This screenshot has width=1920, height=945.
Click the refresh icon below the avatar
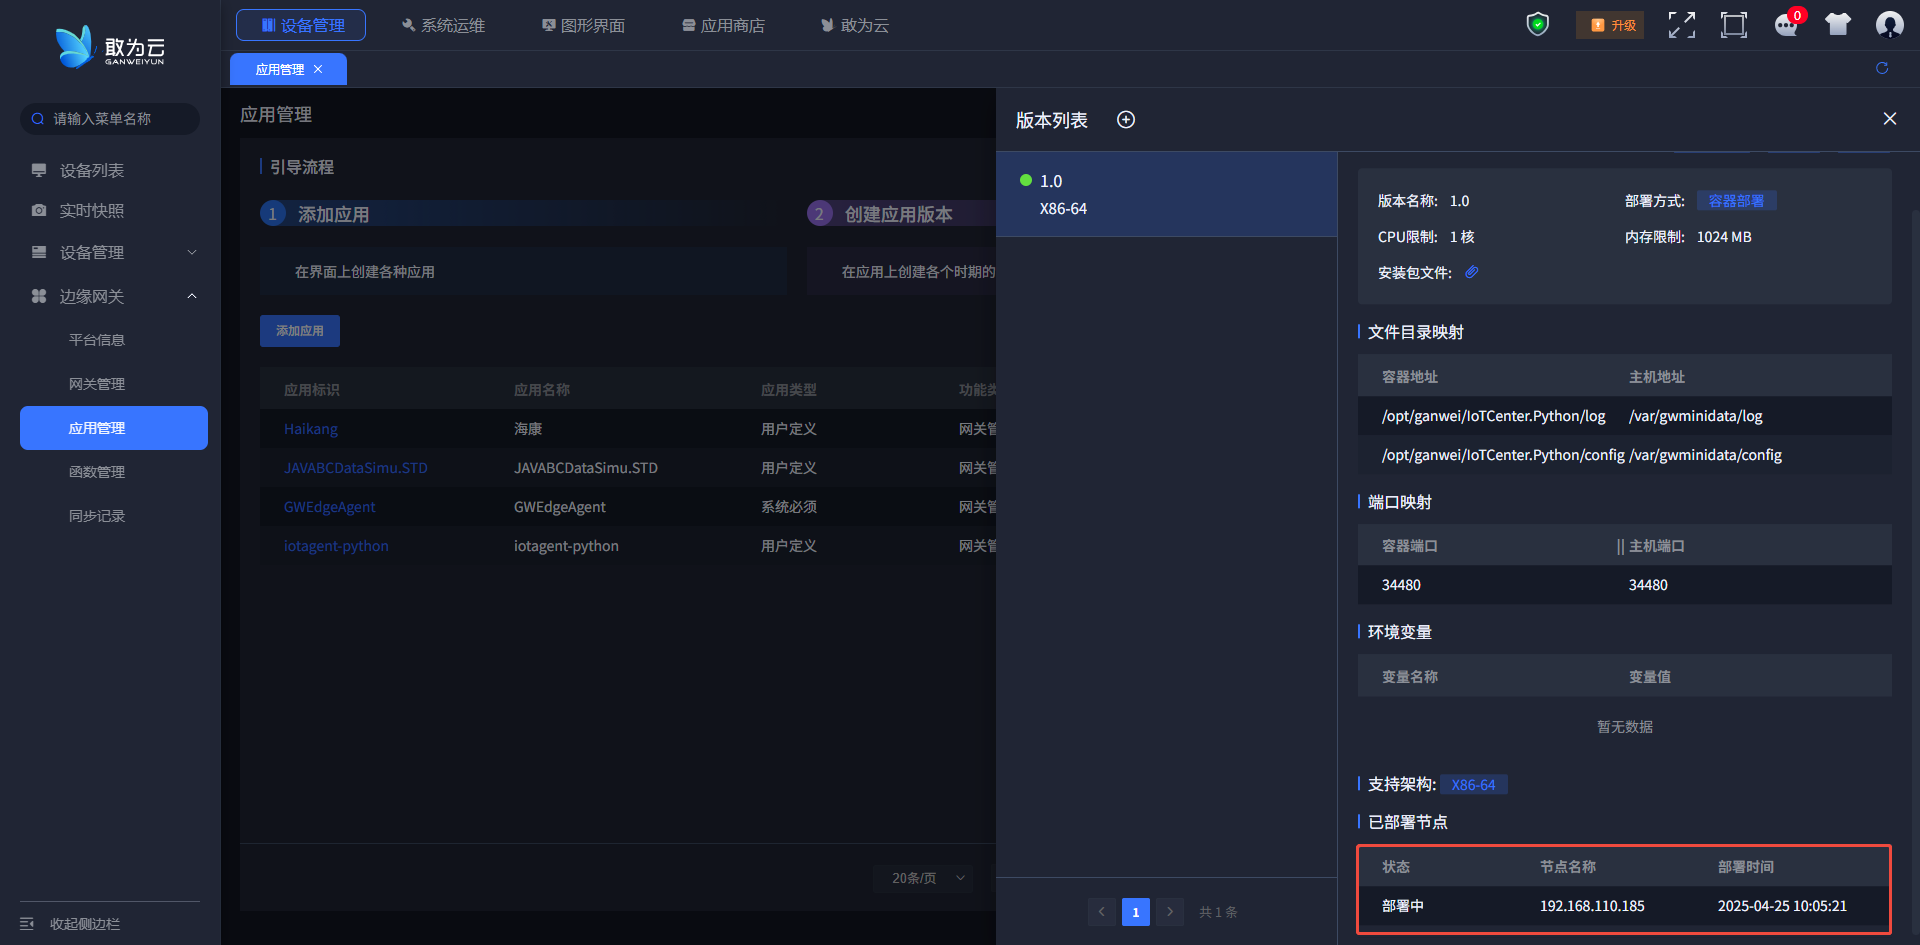tap(1882, 68)
